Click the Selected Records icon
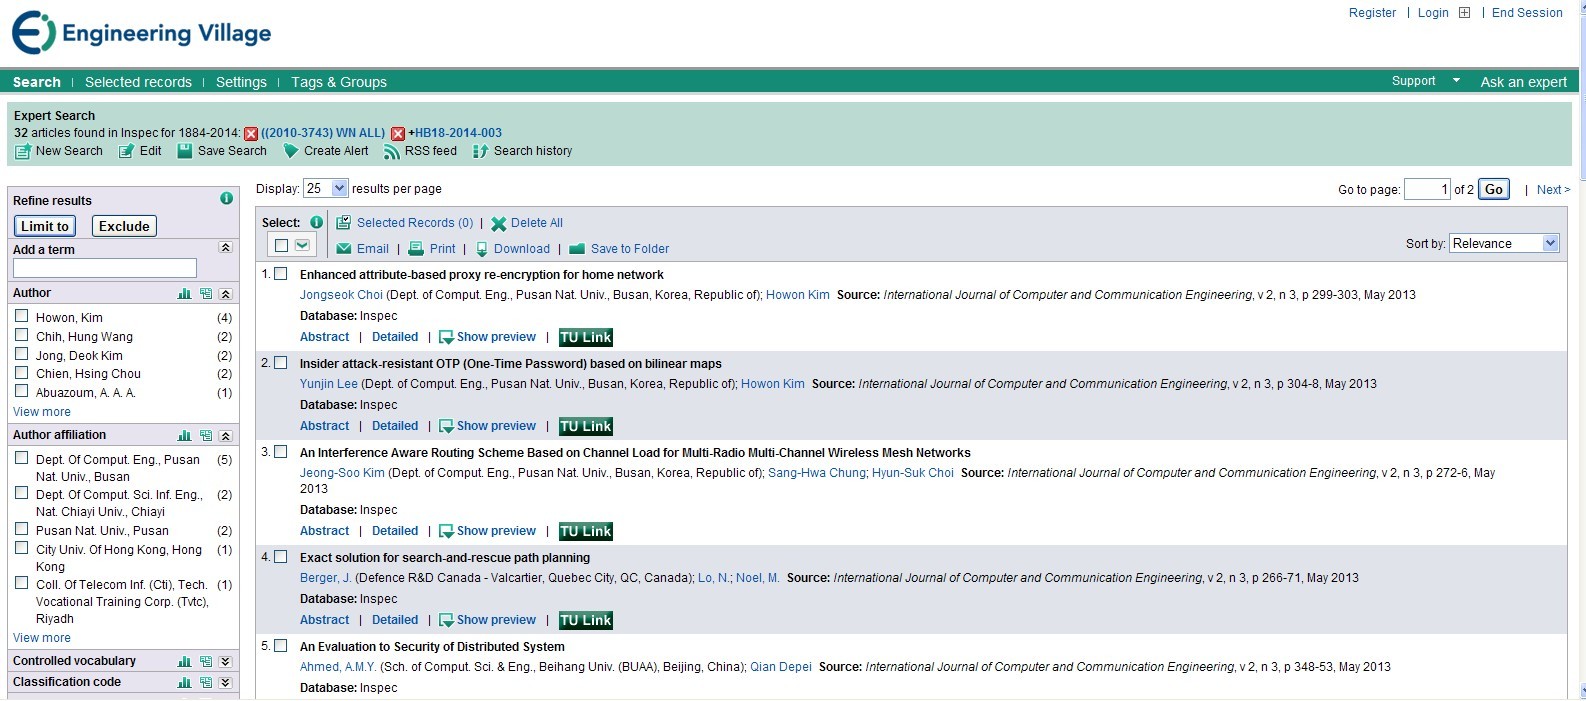Screen dimensions: 1586x701 point(343,222)
